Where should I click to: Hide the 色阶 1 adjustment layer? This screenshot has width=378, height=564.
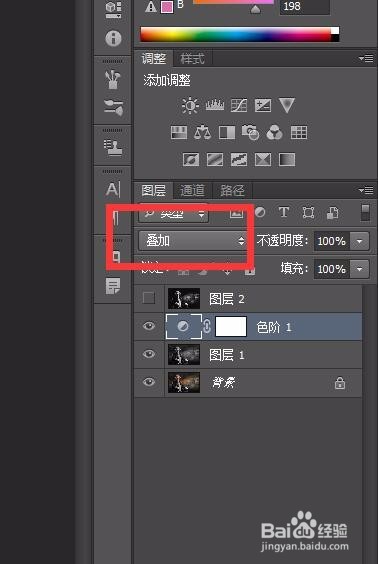[x=149, y=326]
